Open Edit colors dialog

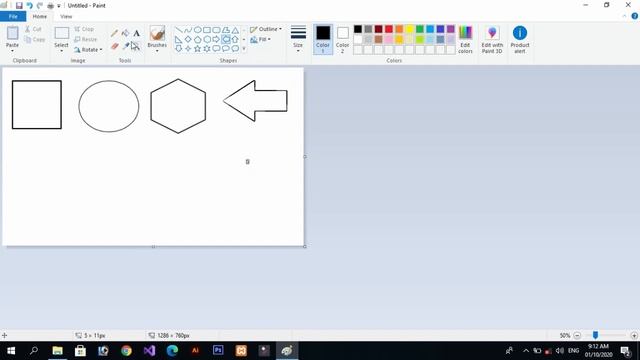point(465,39)
